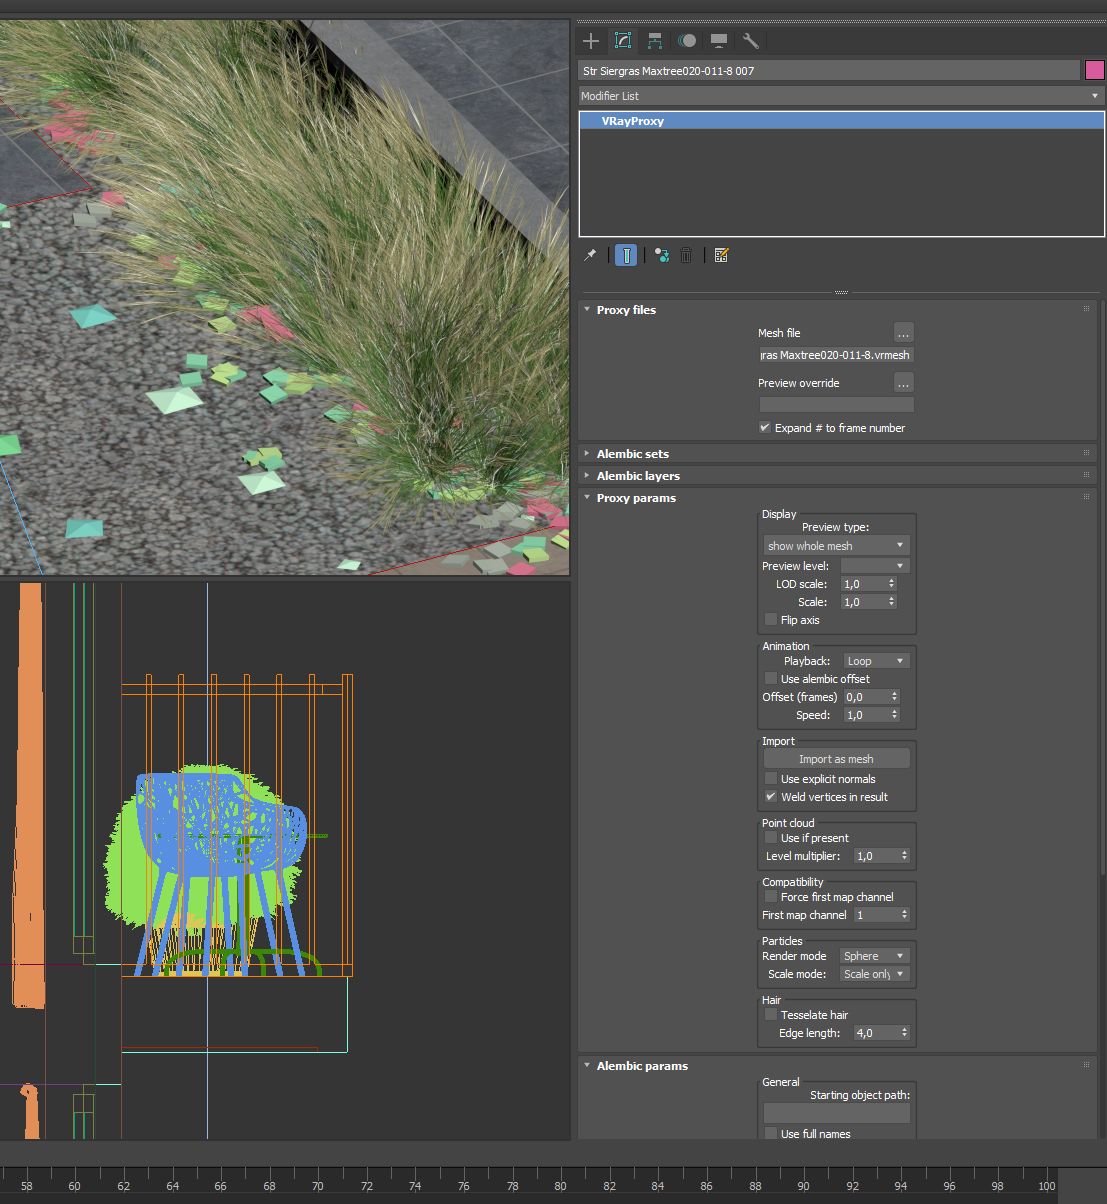Browse for a Preview override file

(904, 383)
